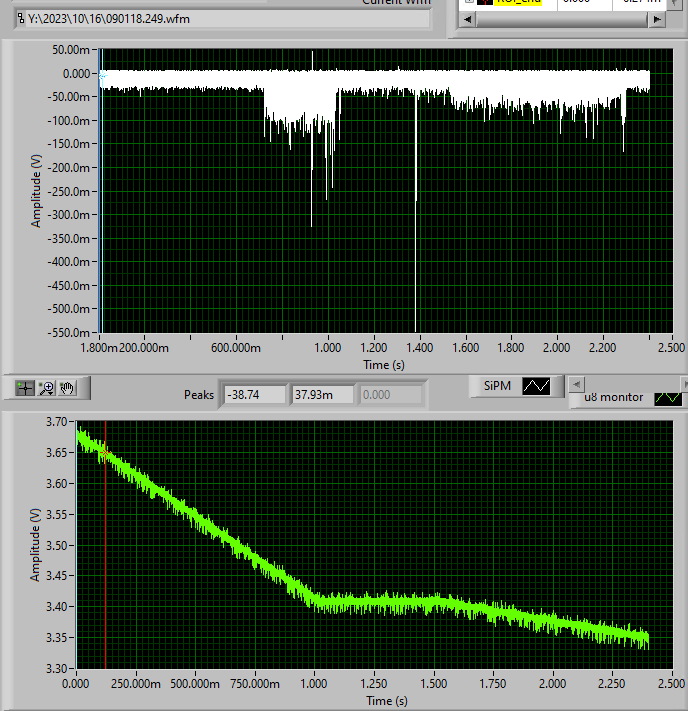Click the left arrow above u8 monitor legend
The image size is (688, 711).
point(576,385)
